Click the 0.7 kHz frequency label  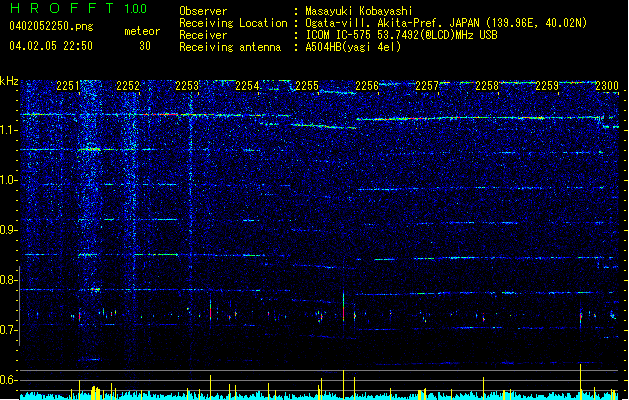[x=8, y=330]
